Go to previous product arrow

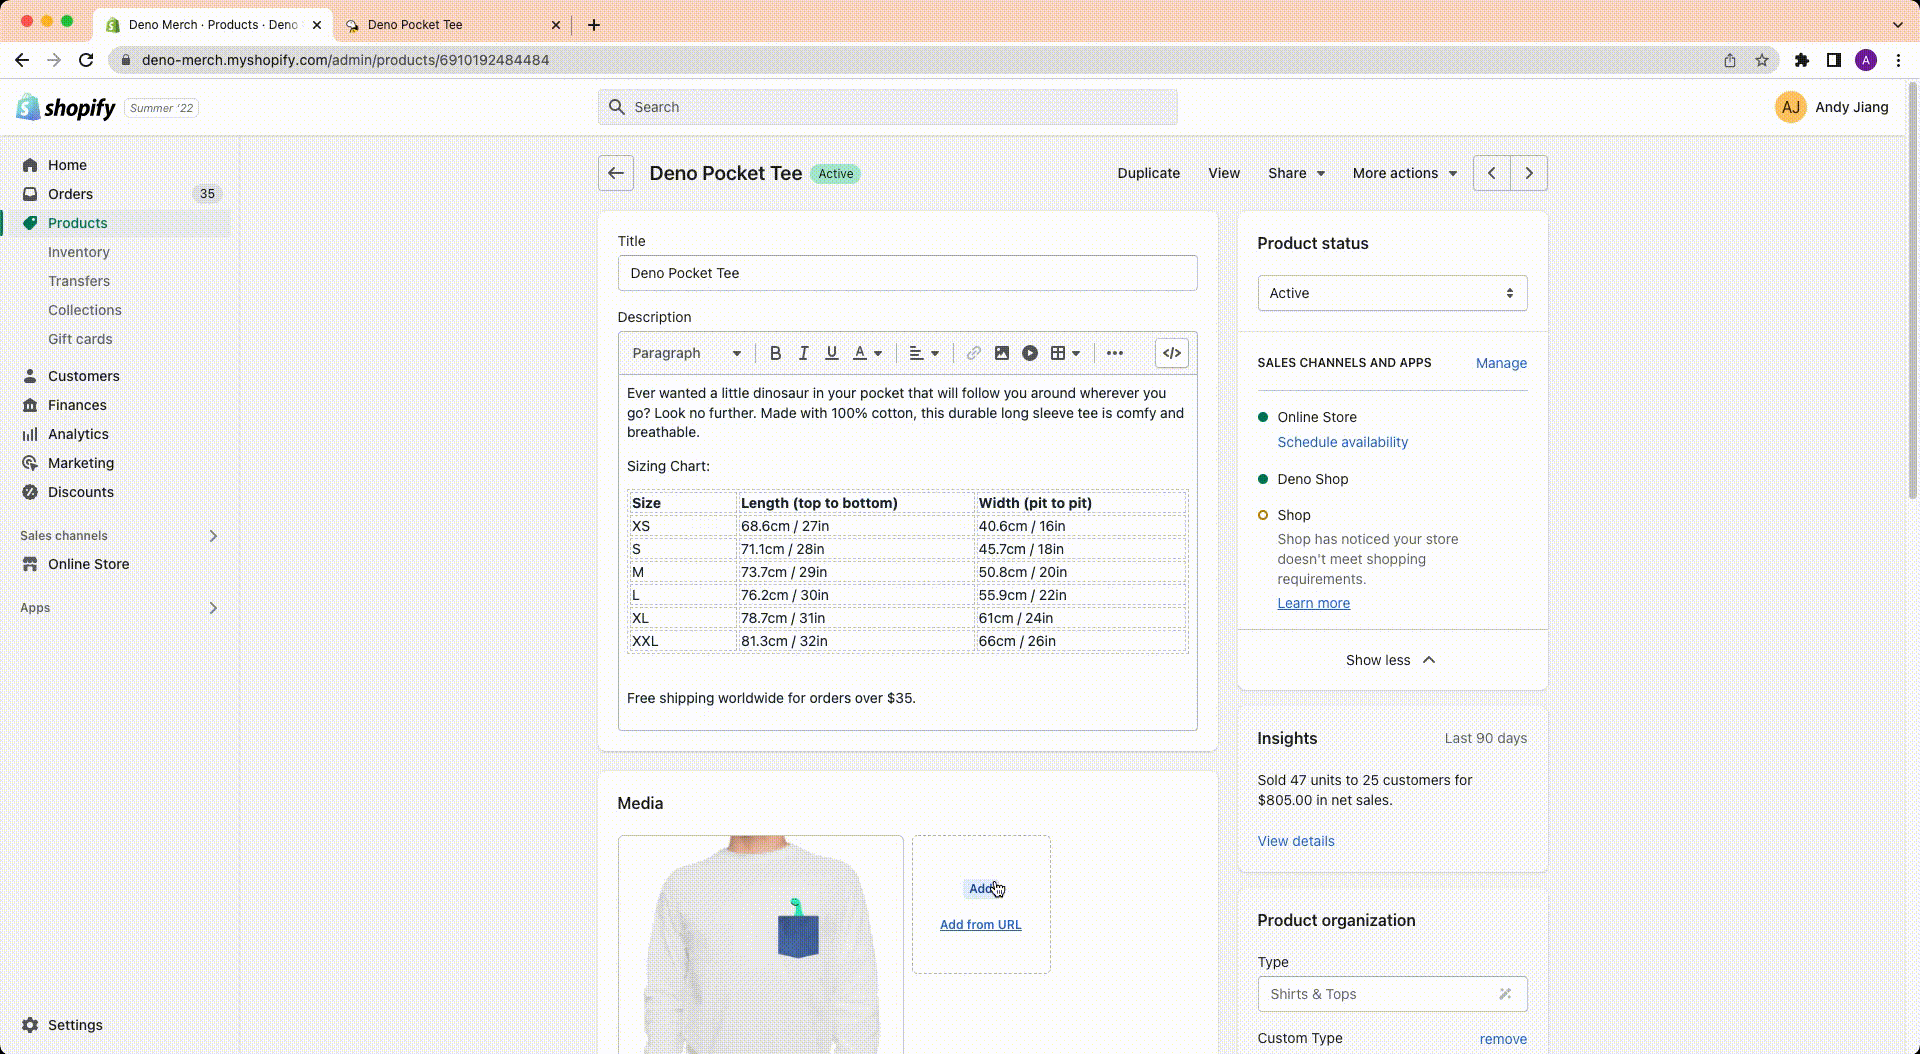click(1492, 173)
